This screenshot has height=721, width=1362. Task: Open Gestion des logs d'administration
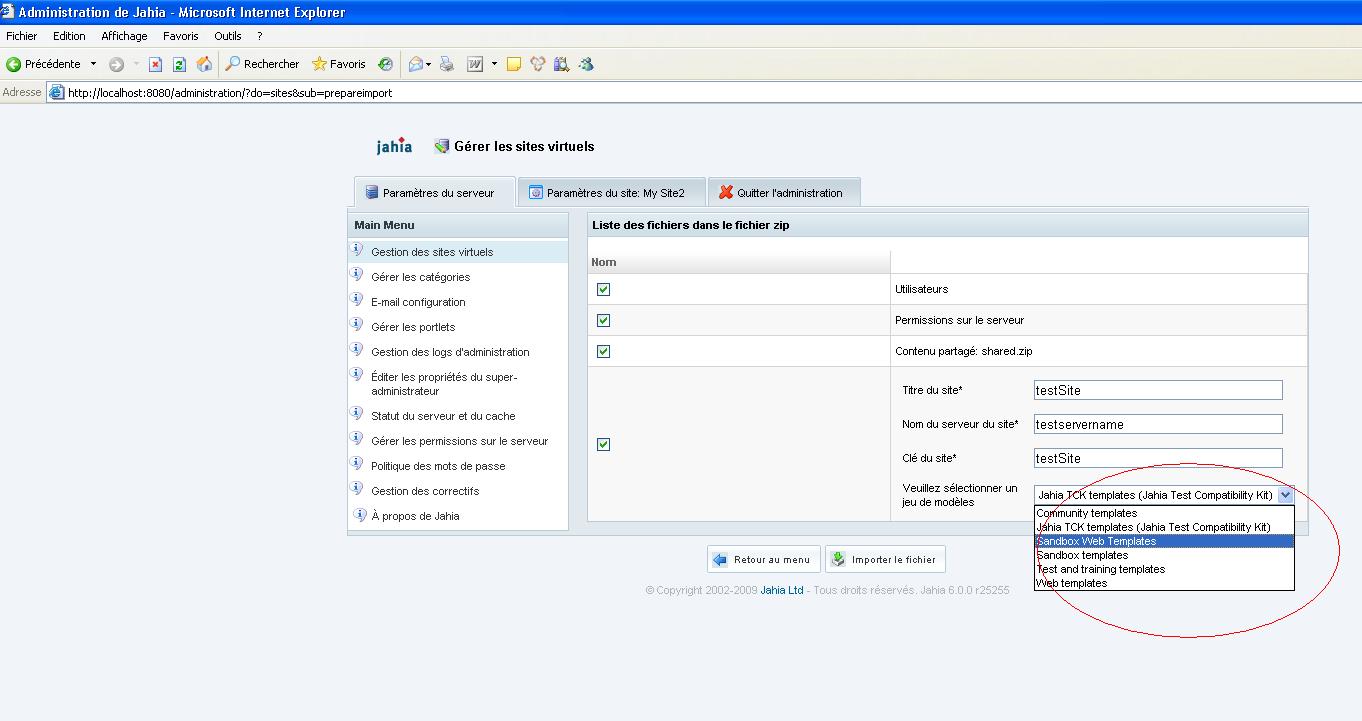pyautogui.click(x=450, y=352)
